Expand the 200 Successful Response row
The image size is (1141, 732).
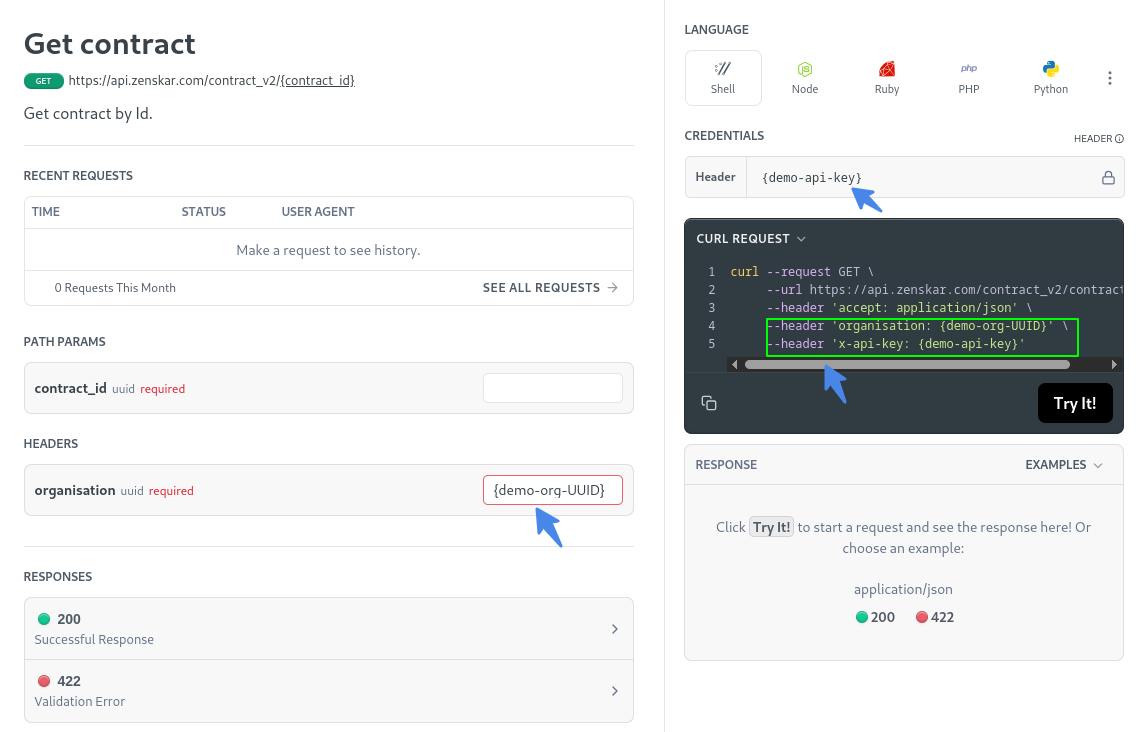click(328, 629)
